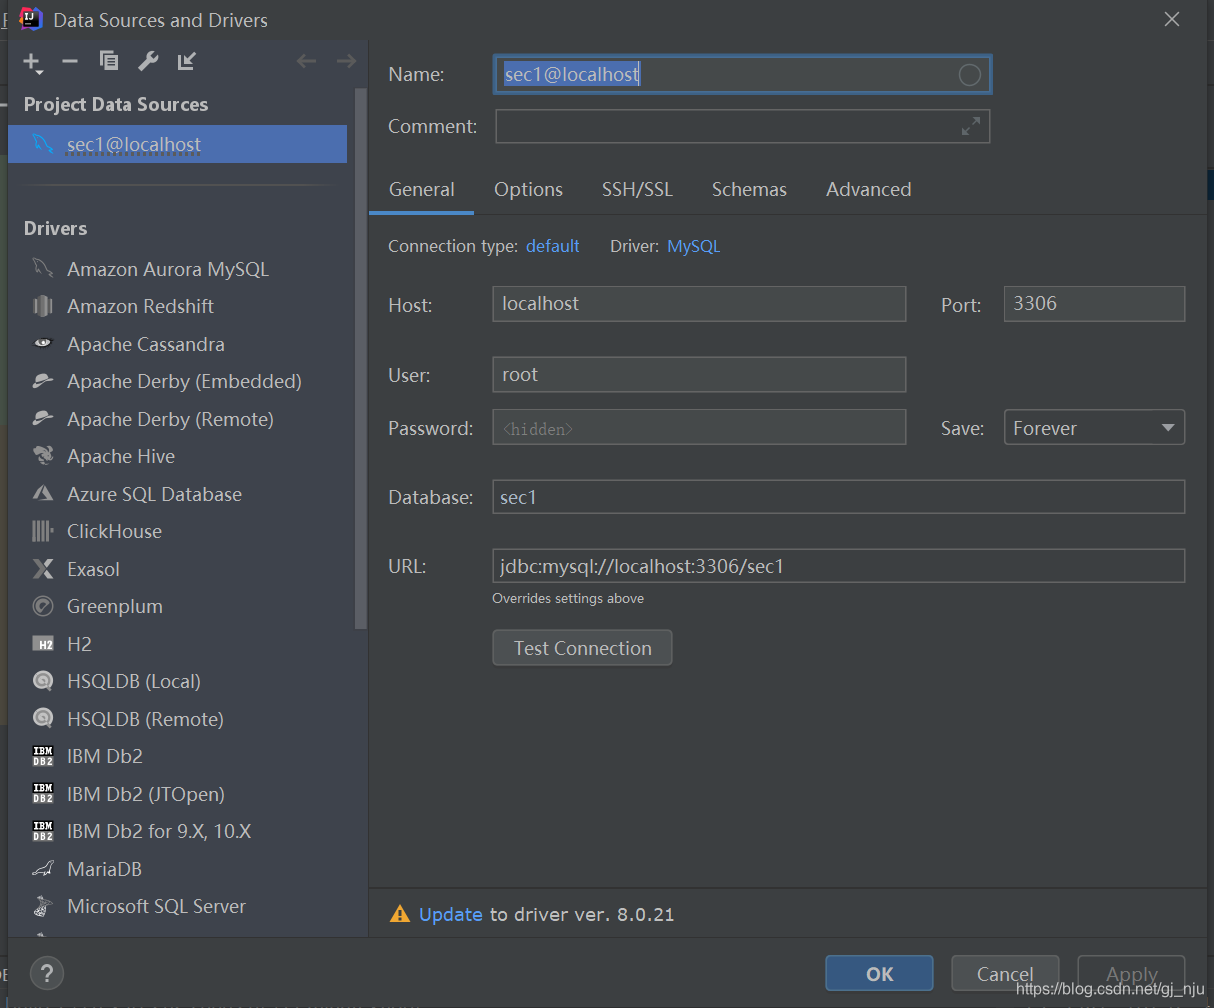Open the dropdown arrow under the Add icon
This screenshot has height=1008, width=1214.
point(39,72)
